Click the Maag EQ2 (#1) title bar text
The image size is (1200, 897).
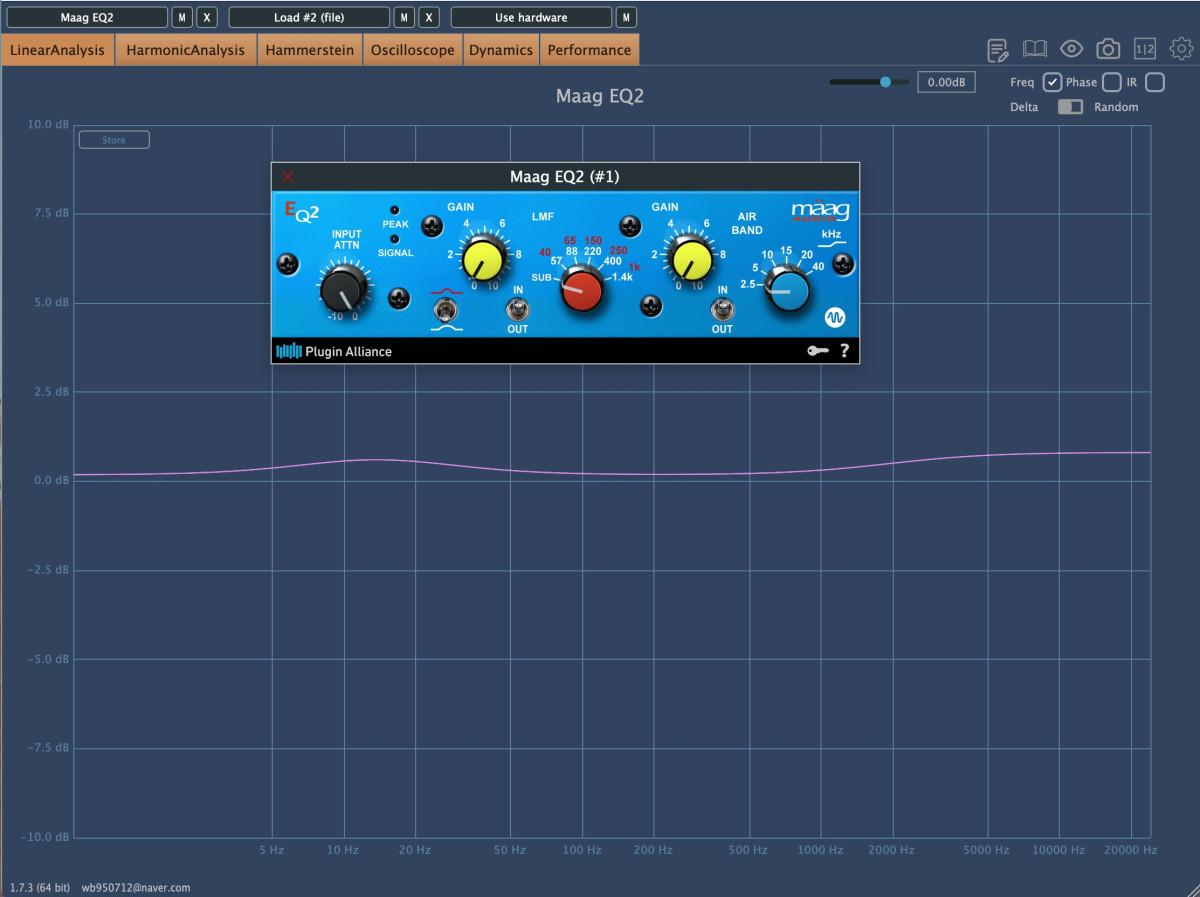click(565, 177)
